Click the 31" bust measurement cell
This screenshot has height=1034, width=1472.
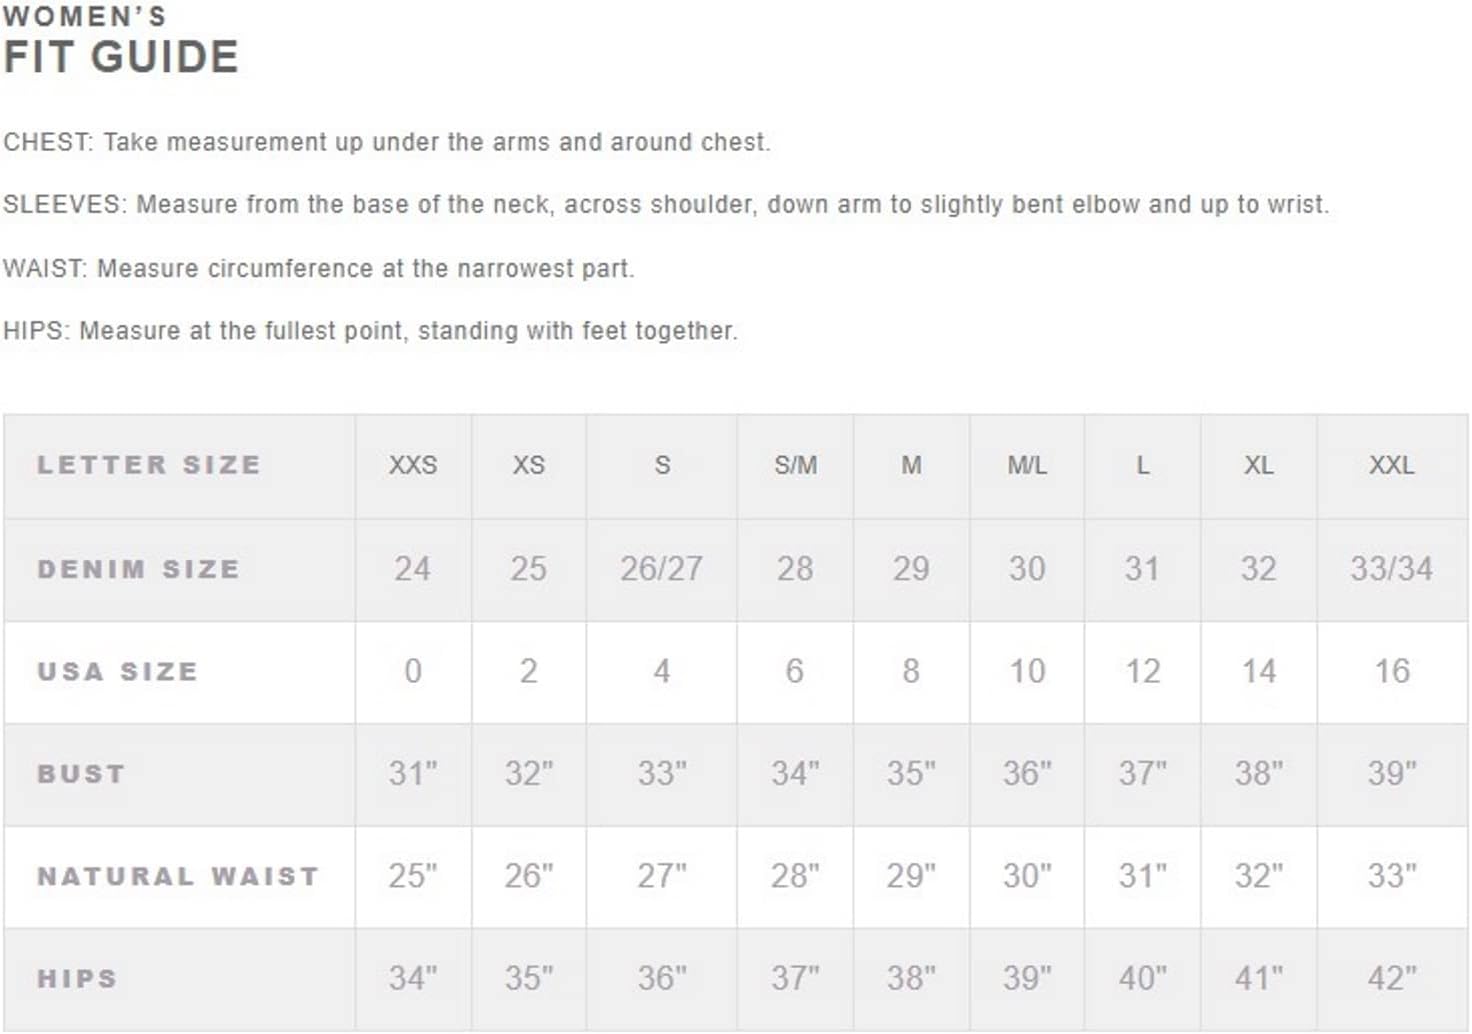point(413,774)
